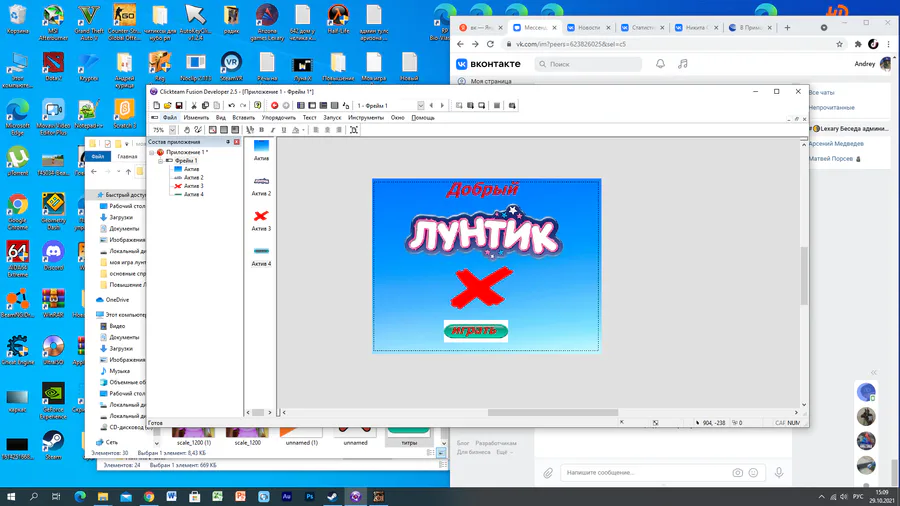This screenshot has height=506, width=900.
Task: Click the green играть button in frame
Action: (x=476, y=330)
